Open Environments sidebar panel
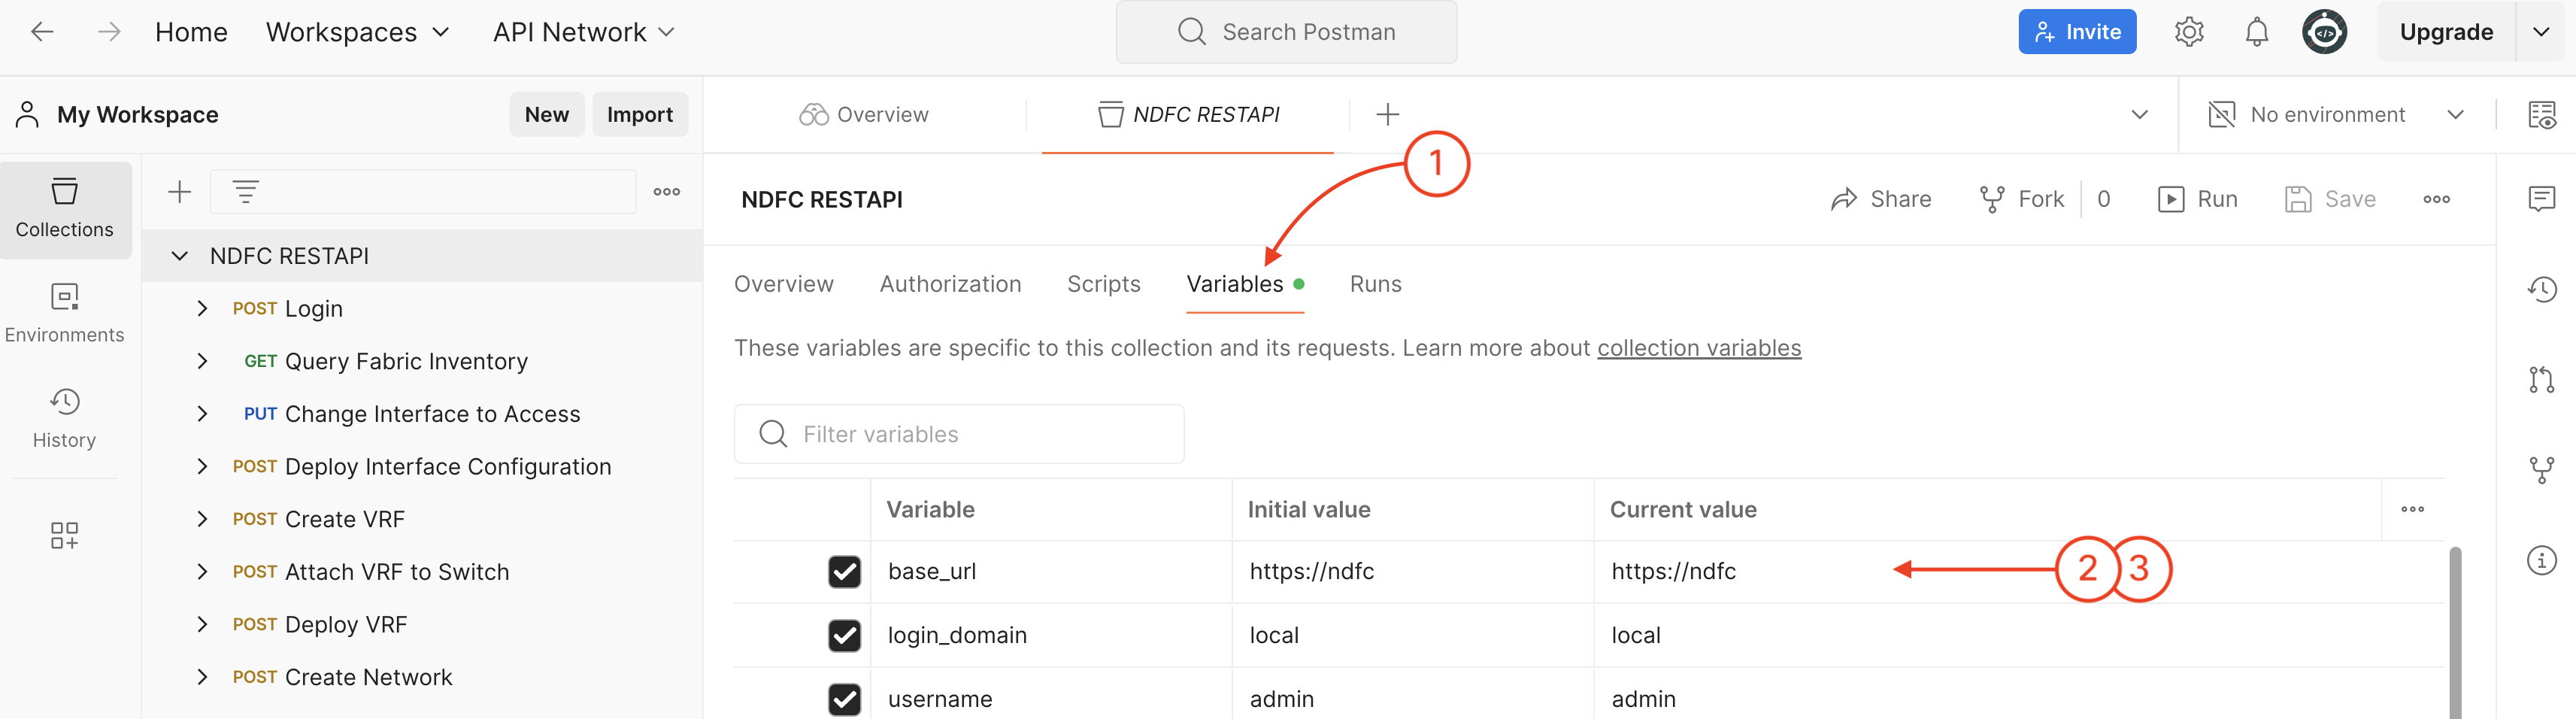The height and width of the screenshot is (719, 2576). click(x=65, y=314)
